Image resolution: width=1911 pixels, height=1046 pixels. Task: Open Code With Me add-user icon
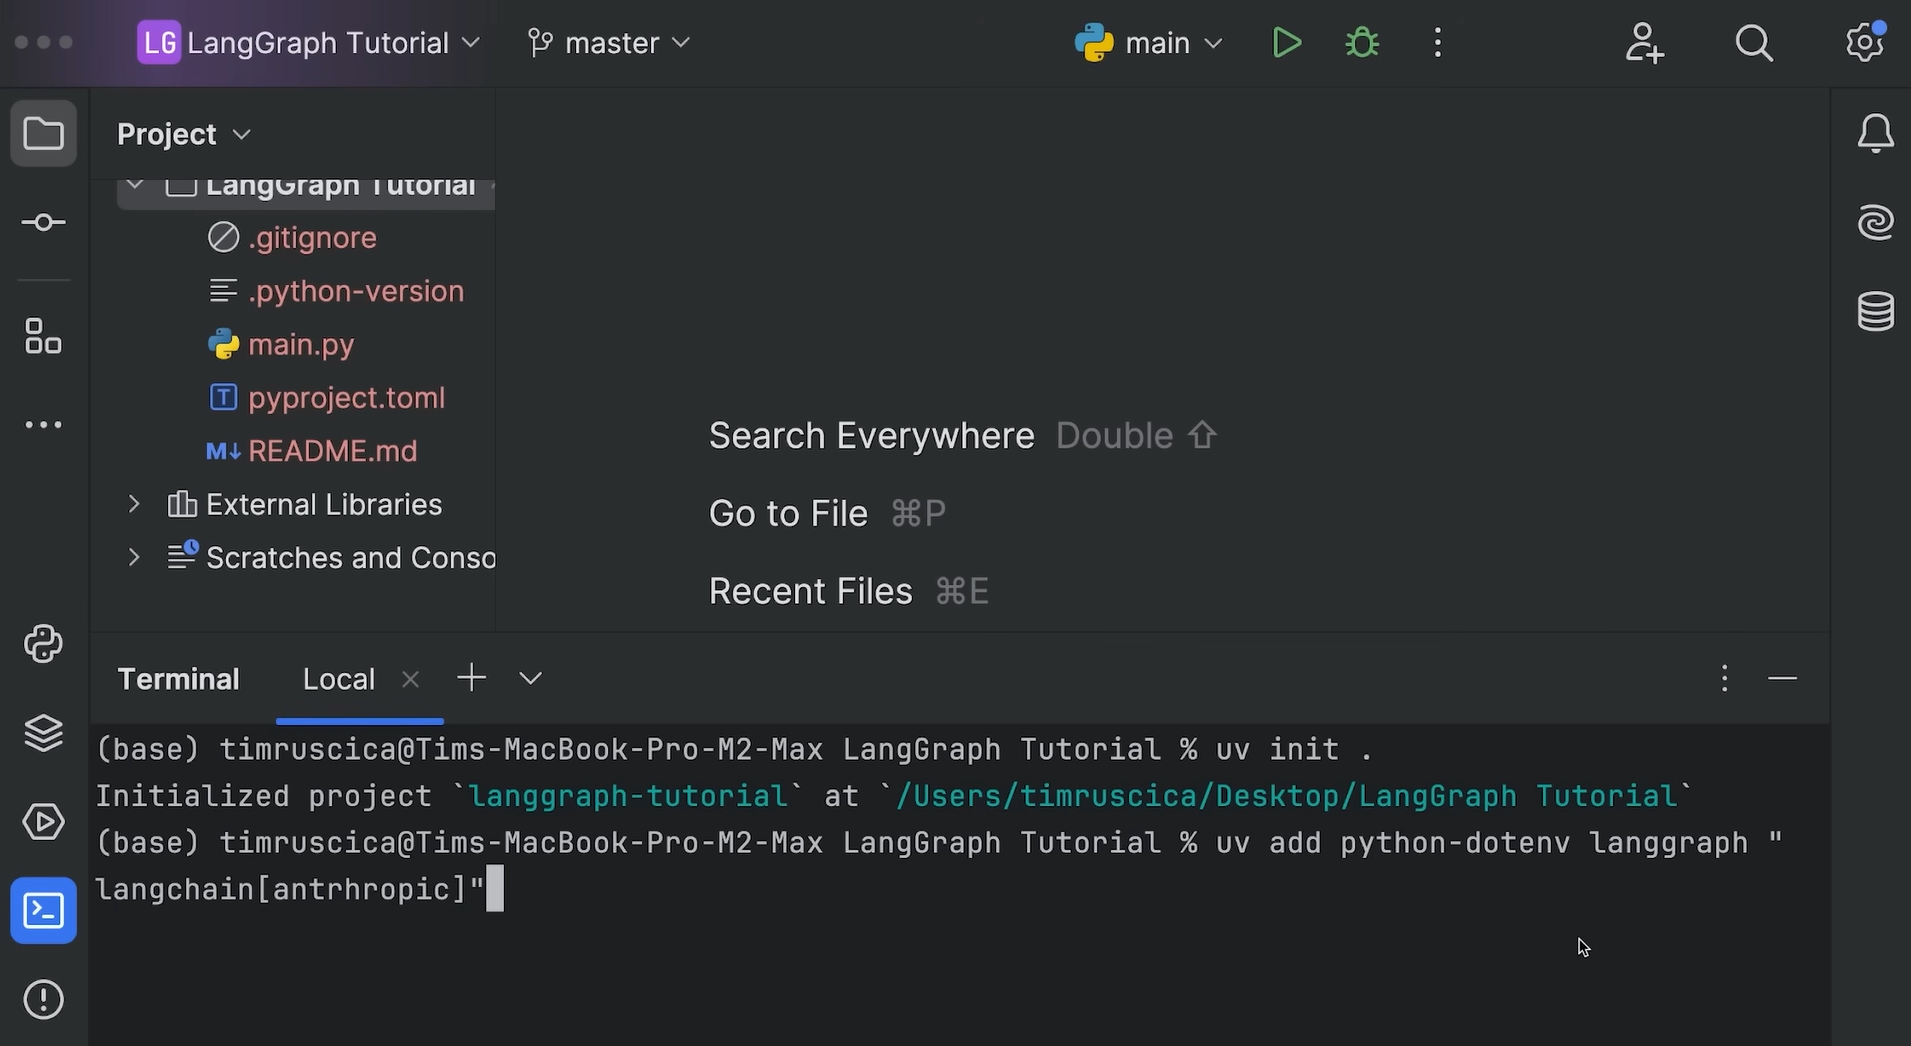click(x=1645, y=43)
